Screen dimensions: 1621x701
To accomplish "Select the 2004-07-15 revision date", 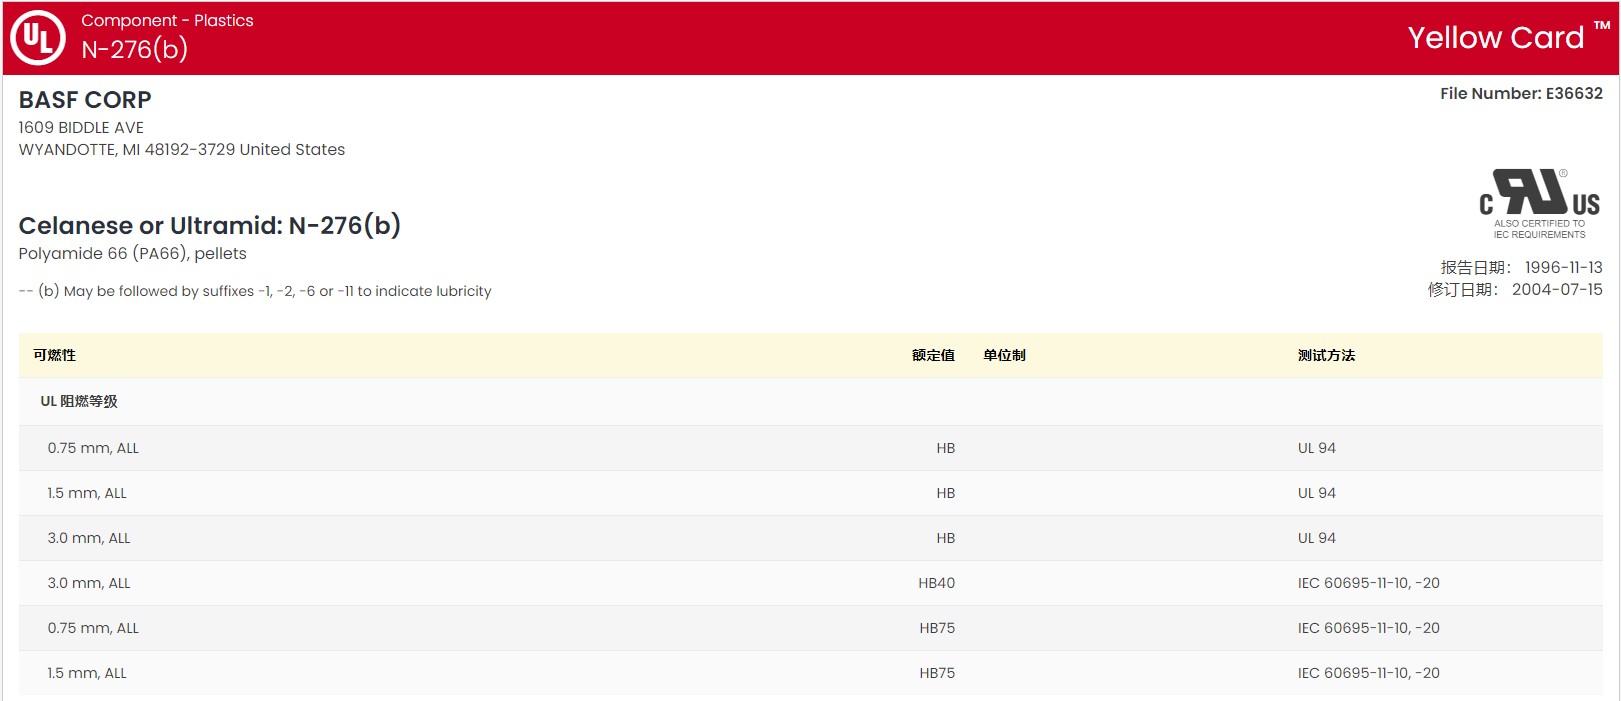I will click(x=1557, y=289).
